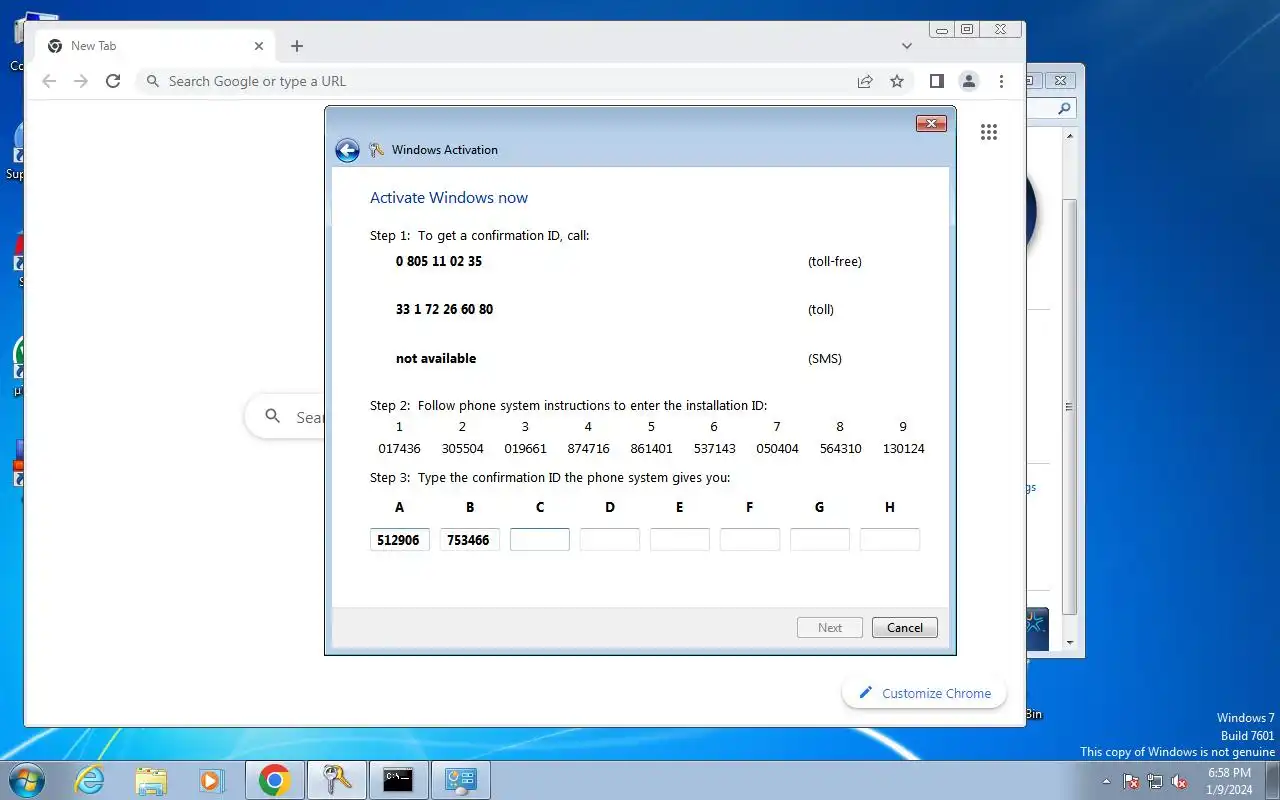Viewport: 1280px width, 800px height.
Task: Click confirmation ID field H
Action: 890,540
